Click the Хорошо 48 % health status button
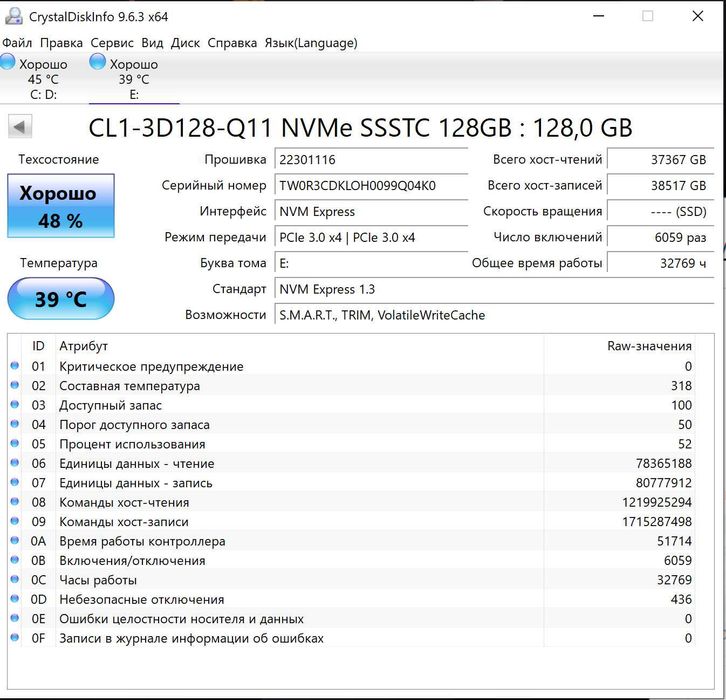This screenshot has width=726, height=700. [x=61, y=206]
